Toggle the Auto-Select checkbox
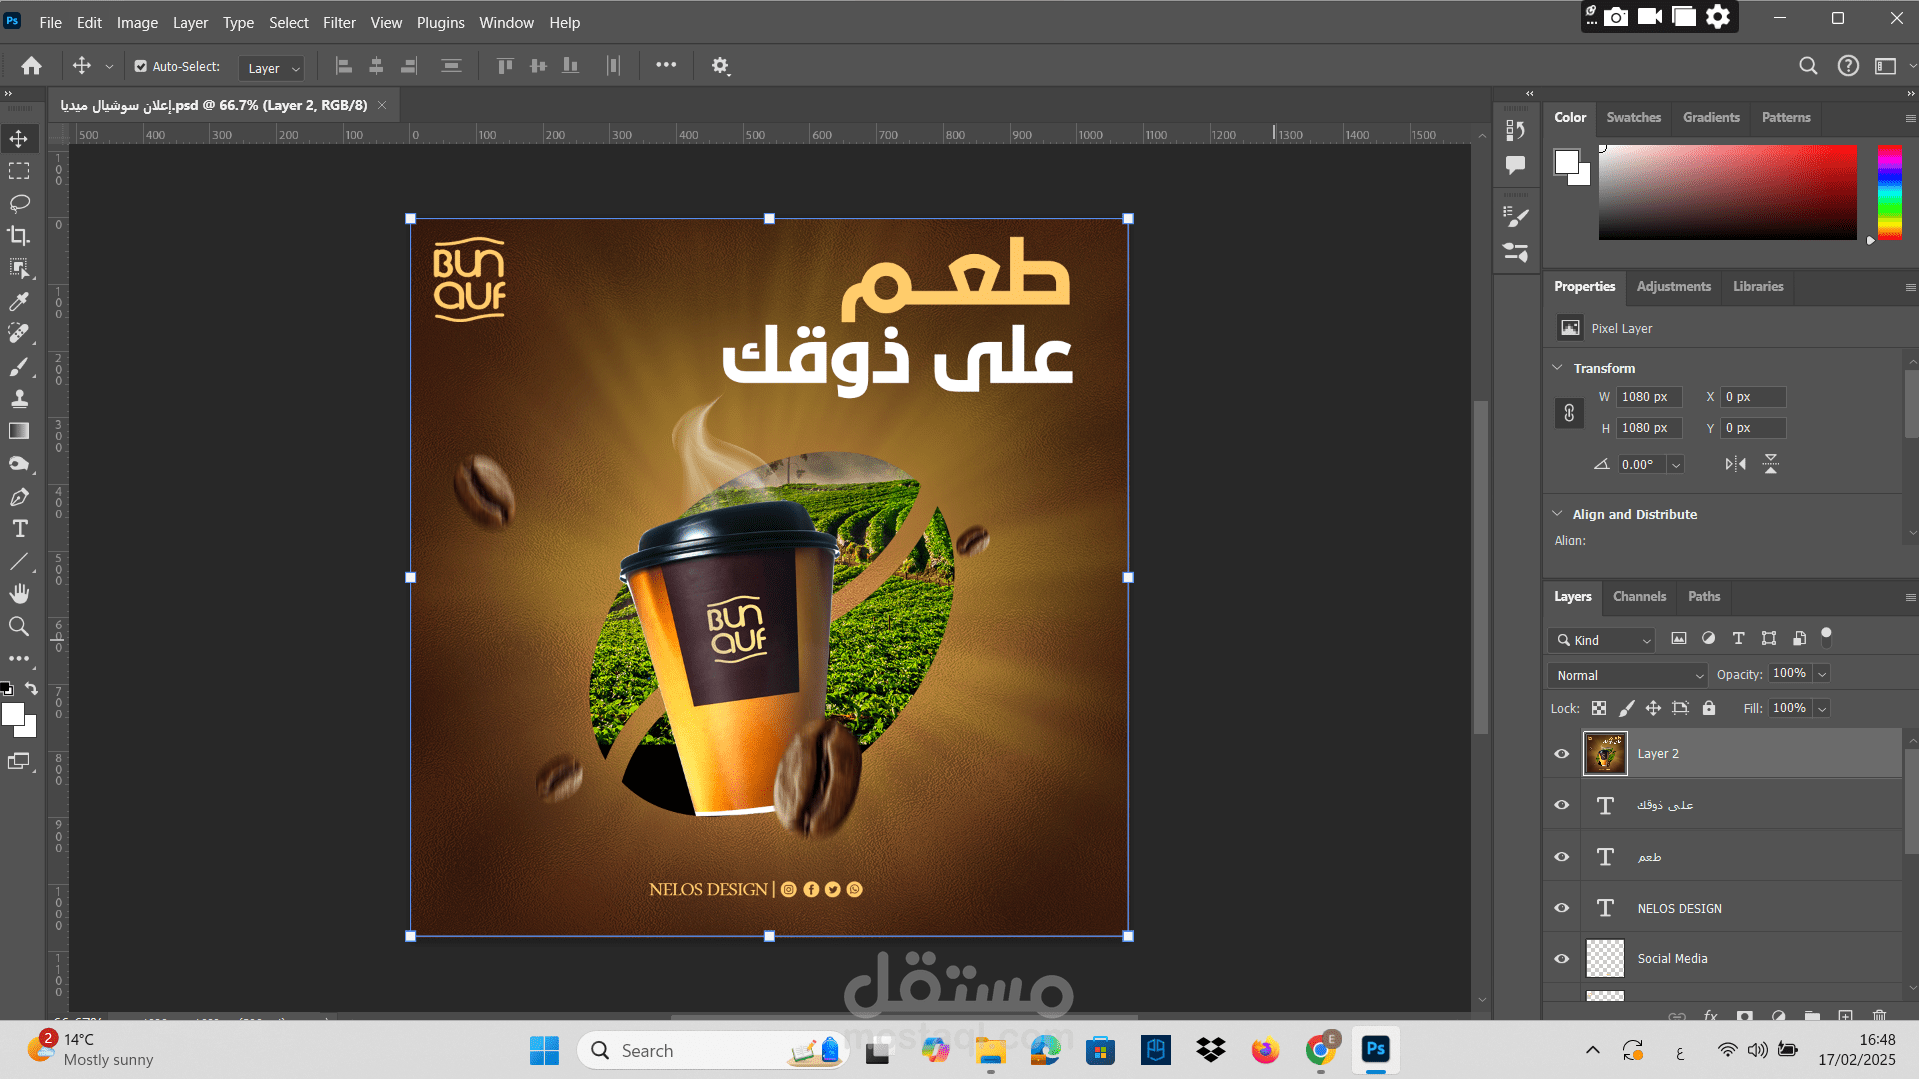The image size is (1919, 1079). (141, 67)
